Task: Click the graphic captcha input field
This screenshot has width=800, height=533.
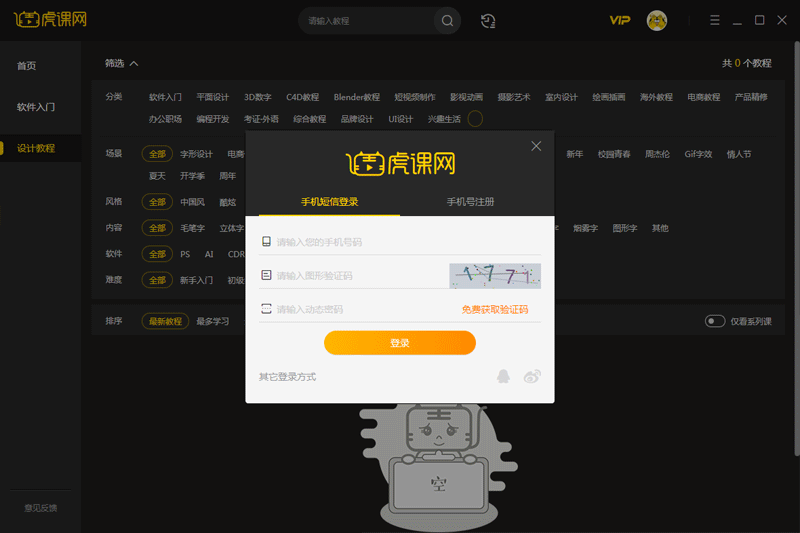Action: pyautogui.click(x=353, y=276)
